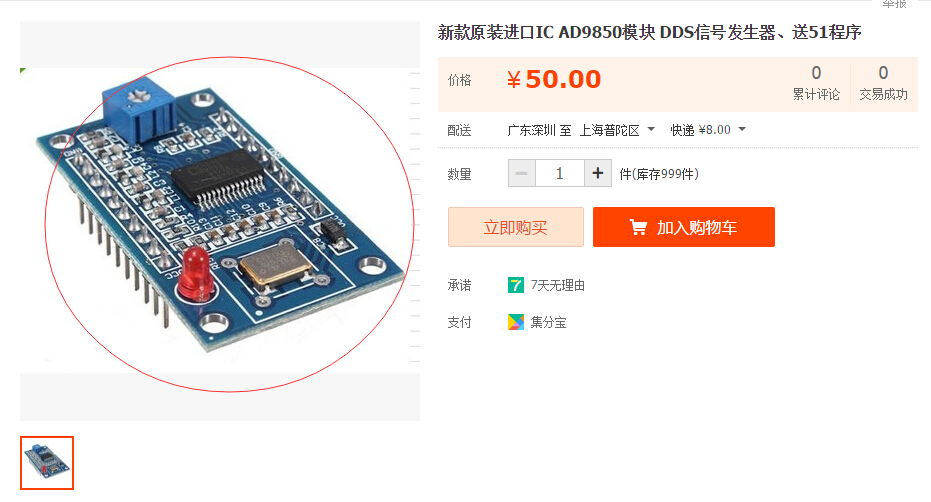
Task: Click the colorful 集分宝 payment icon
Action: coord(515,322)
